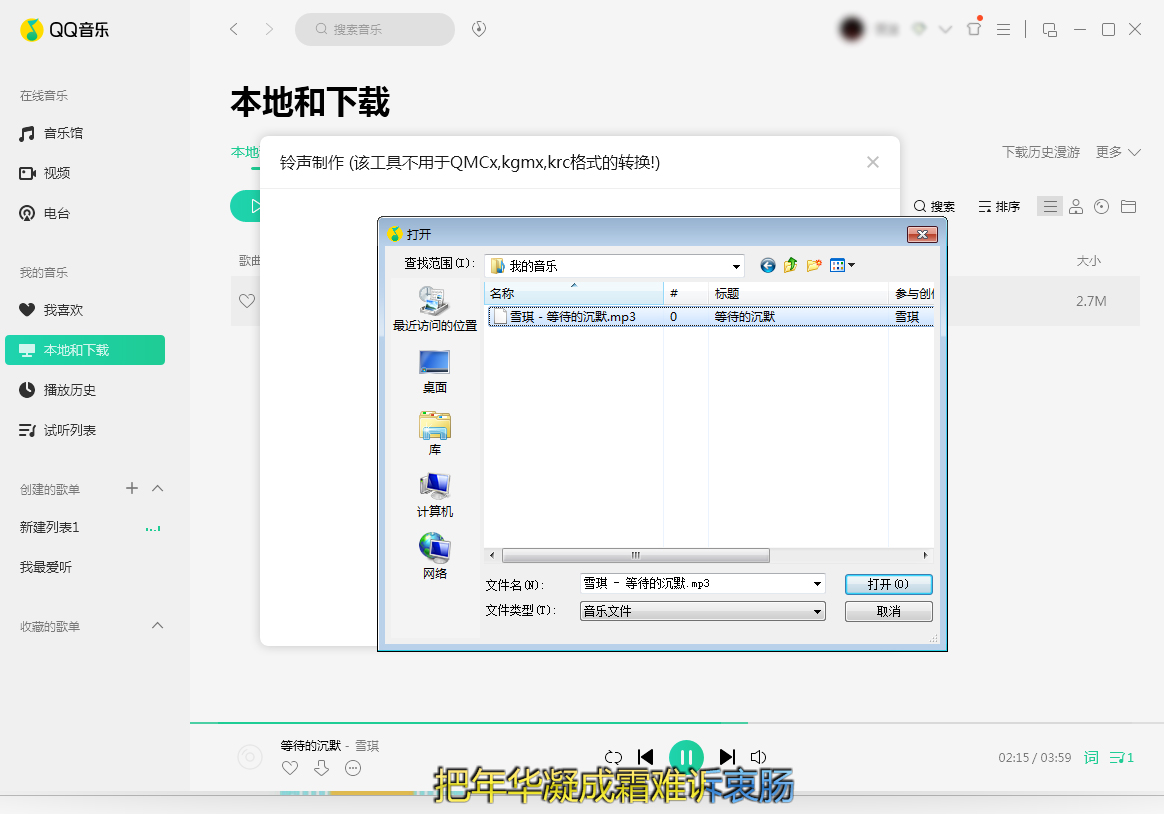Open the song list view icon
The image size is (1164, 814).
coord(1049,206)
